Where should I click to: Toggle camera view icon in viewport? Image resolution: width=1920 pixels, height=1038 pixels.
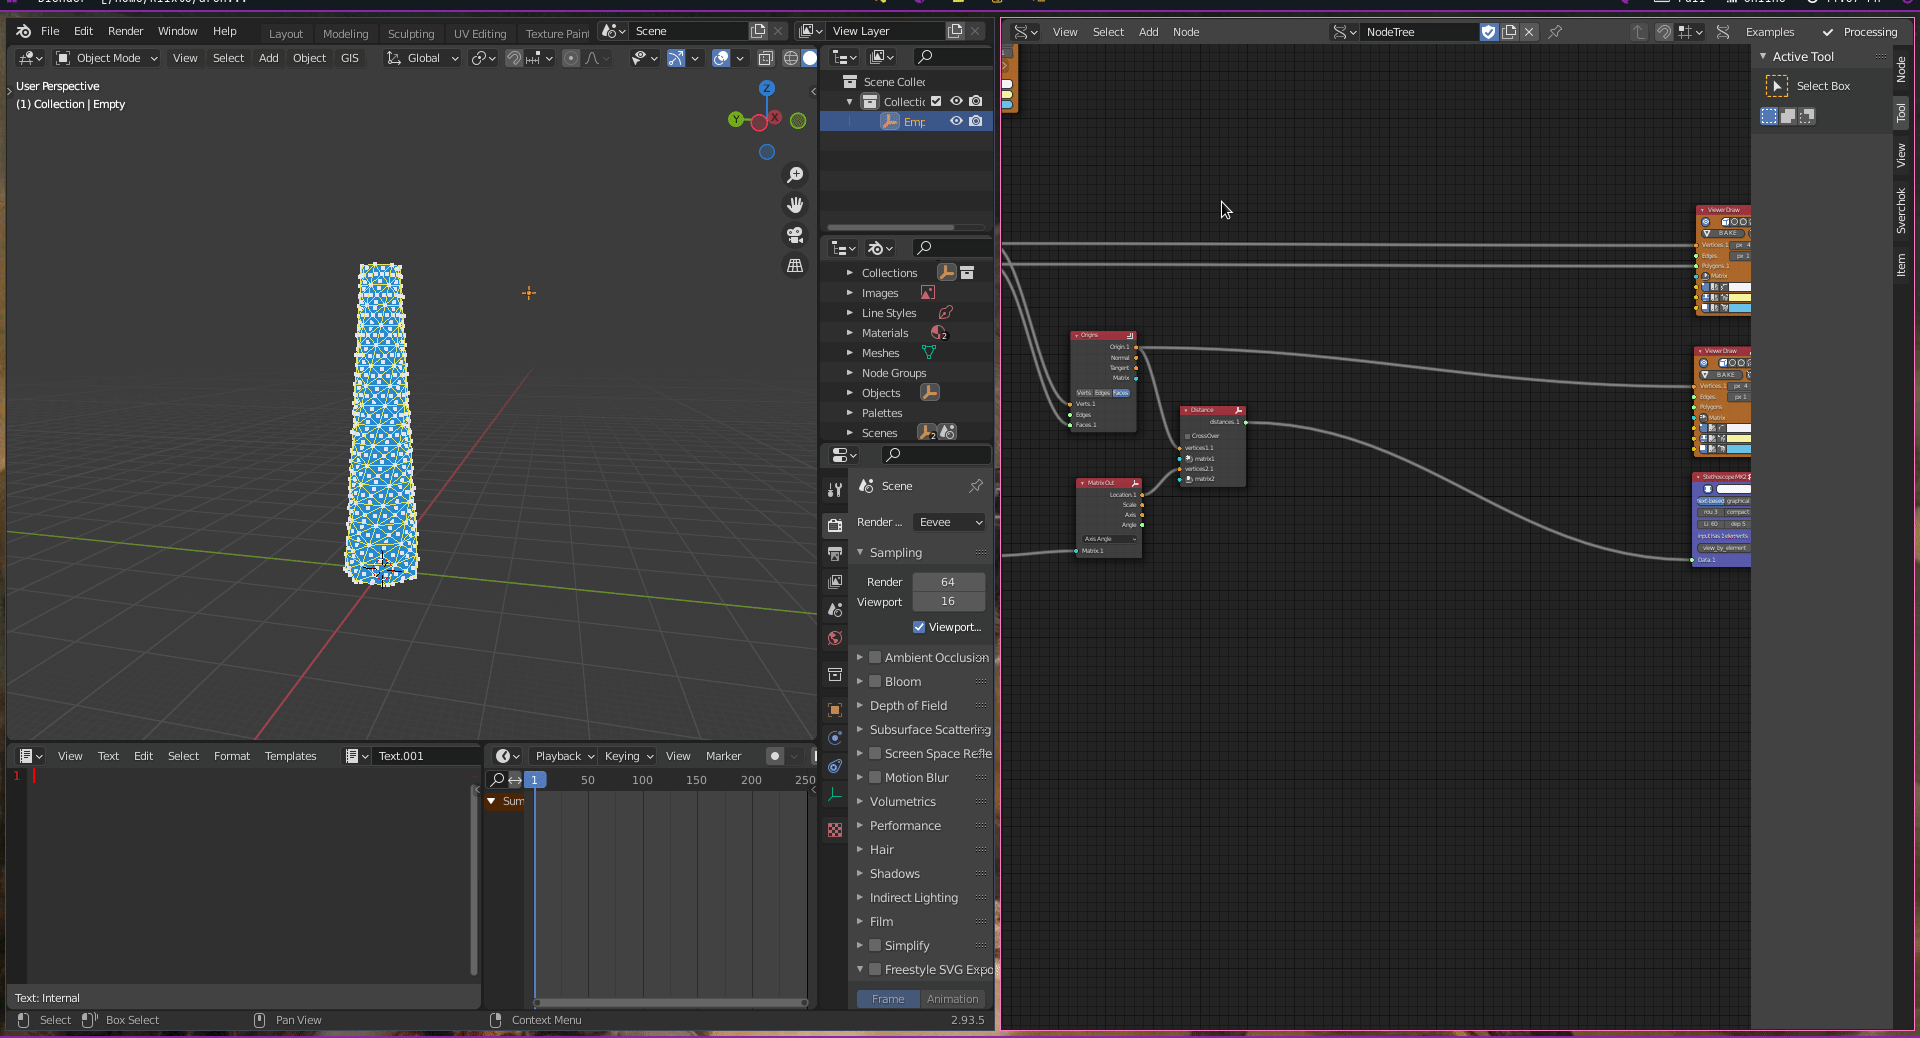tap(795, 235)
